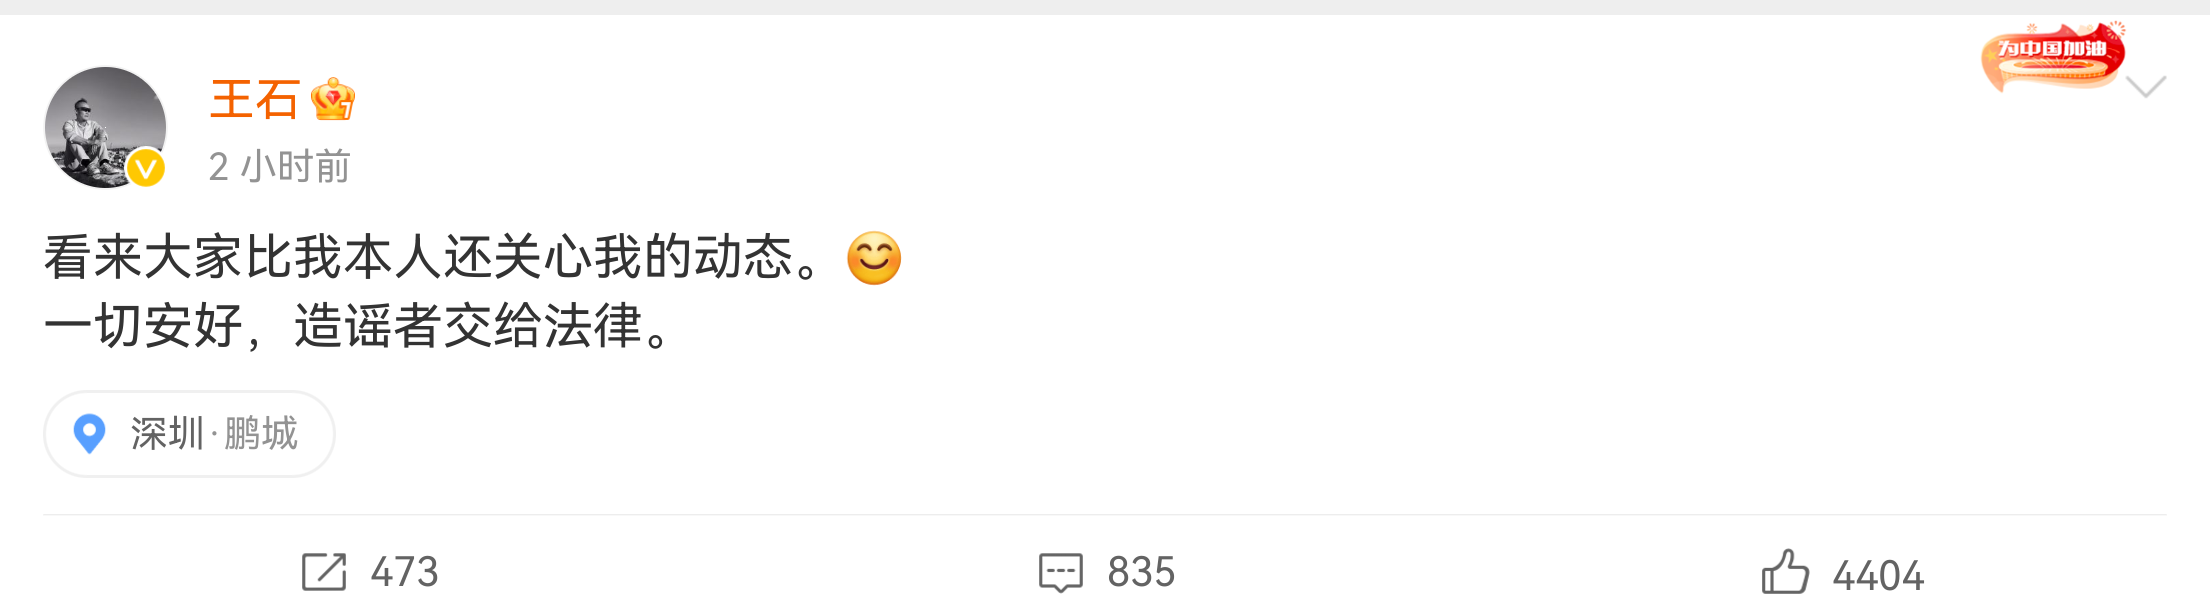Click the comment count 835

1141,572
